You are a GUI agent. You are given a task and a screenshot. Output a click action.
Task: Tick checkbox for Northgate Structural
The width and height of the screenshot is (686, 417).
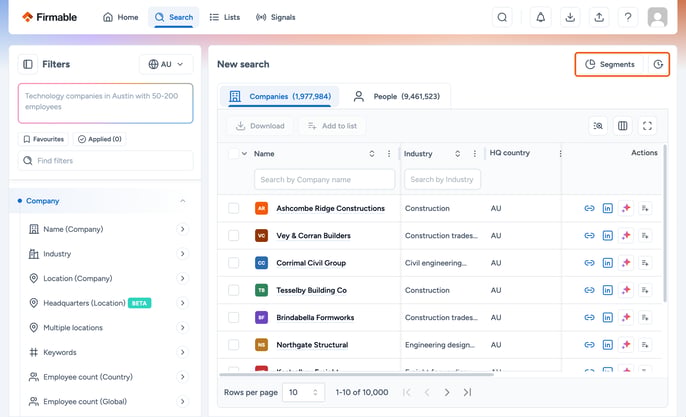pos(234,345)
